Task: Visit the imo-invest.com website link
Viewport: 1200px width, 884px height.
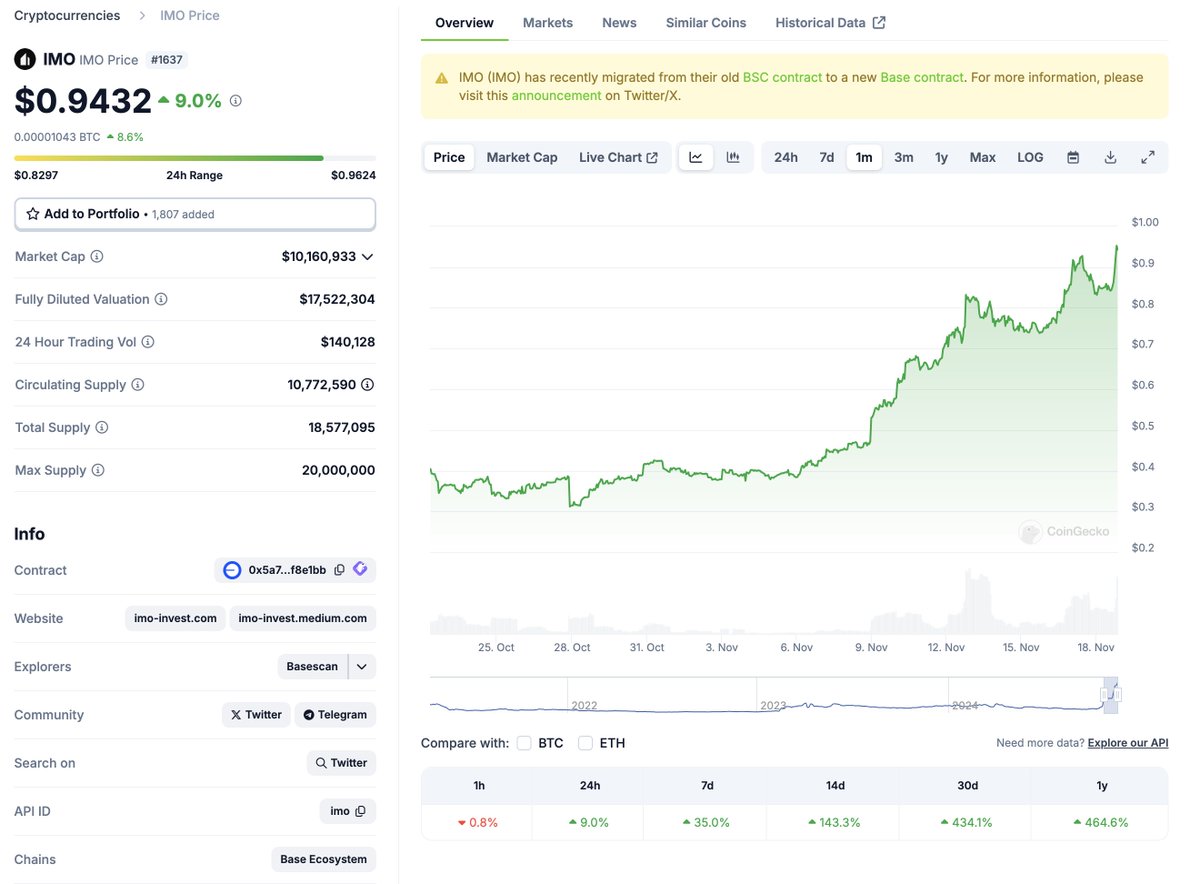Action: [x=175, y=618]
